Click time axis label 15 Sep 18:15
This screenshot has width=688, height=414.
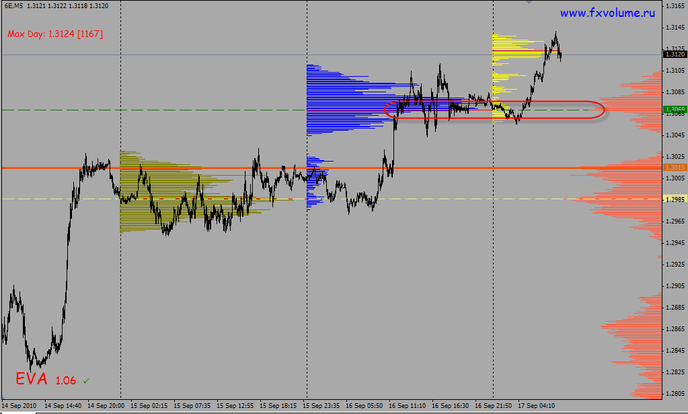pyautogui.click(x=278, y=406)
